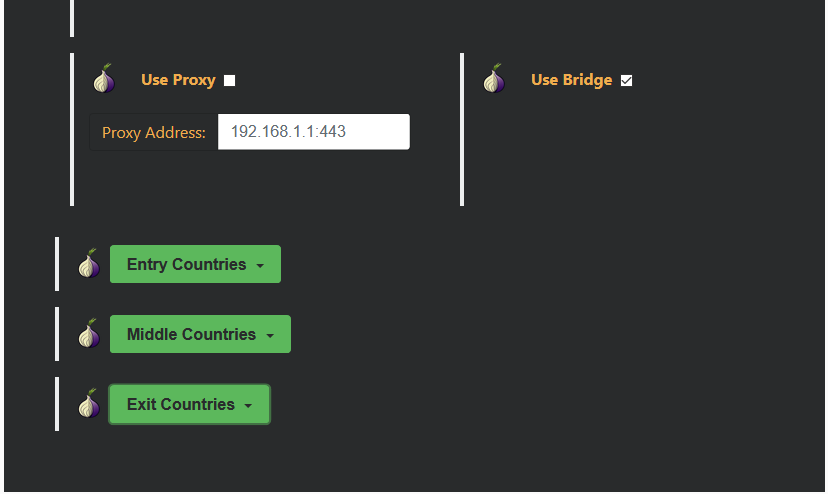The height and width of the screenshot is (494, 828).
Task: Open the Exit Countries dropdown
Action: (x=180, y=404)
